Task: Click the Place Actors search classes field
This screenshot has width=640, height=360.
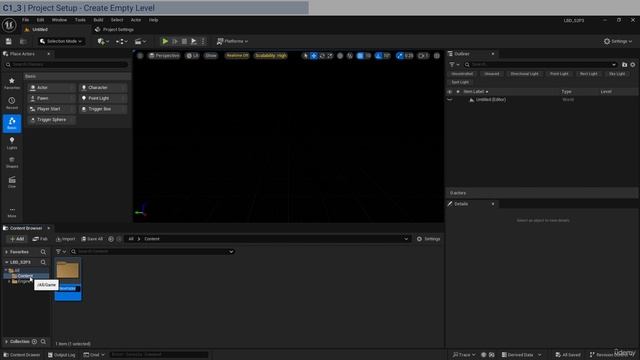Action: click(x=67, y=64)
